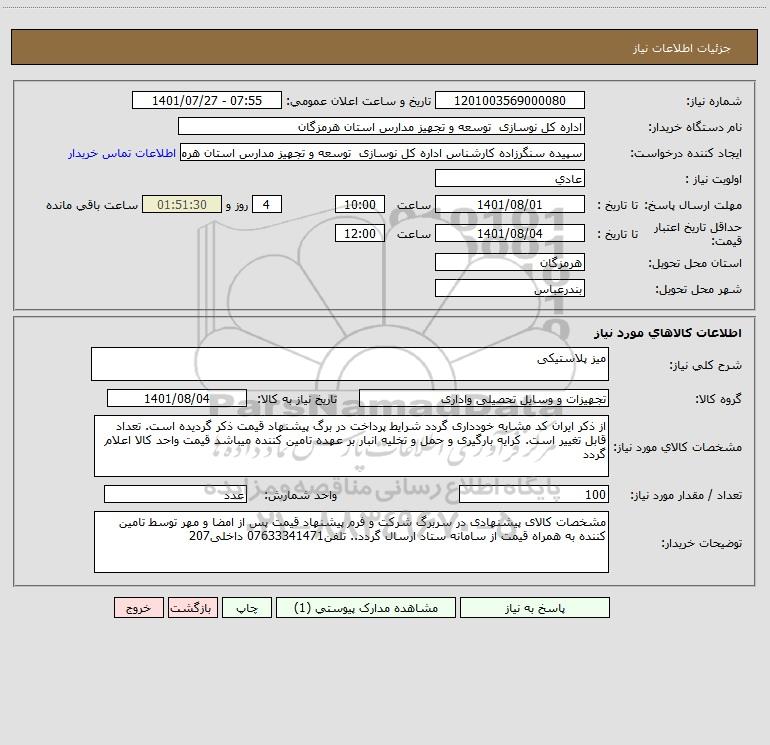Click the شرح کلی نیاز label
This screenshot has width=770, height=745.
(706, 365)
